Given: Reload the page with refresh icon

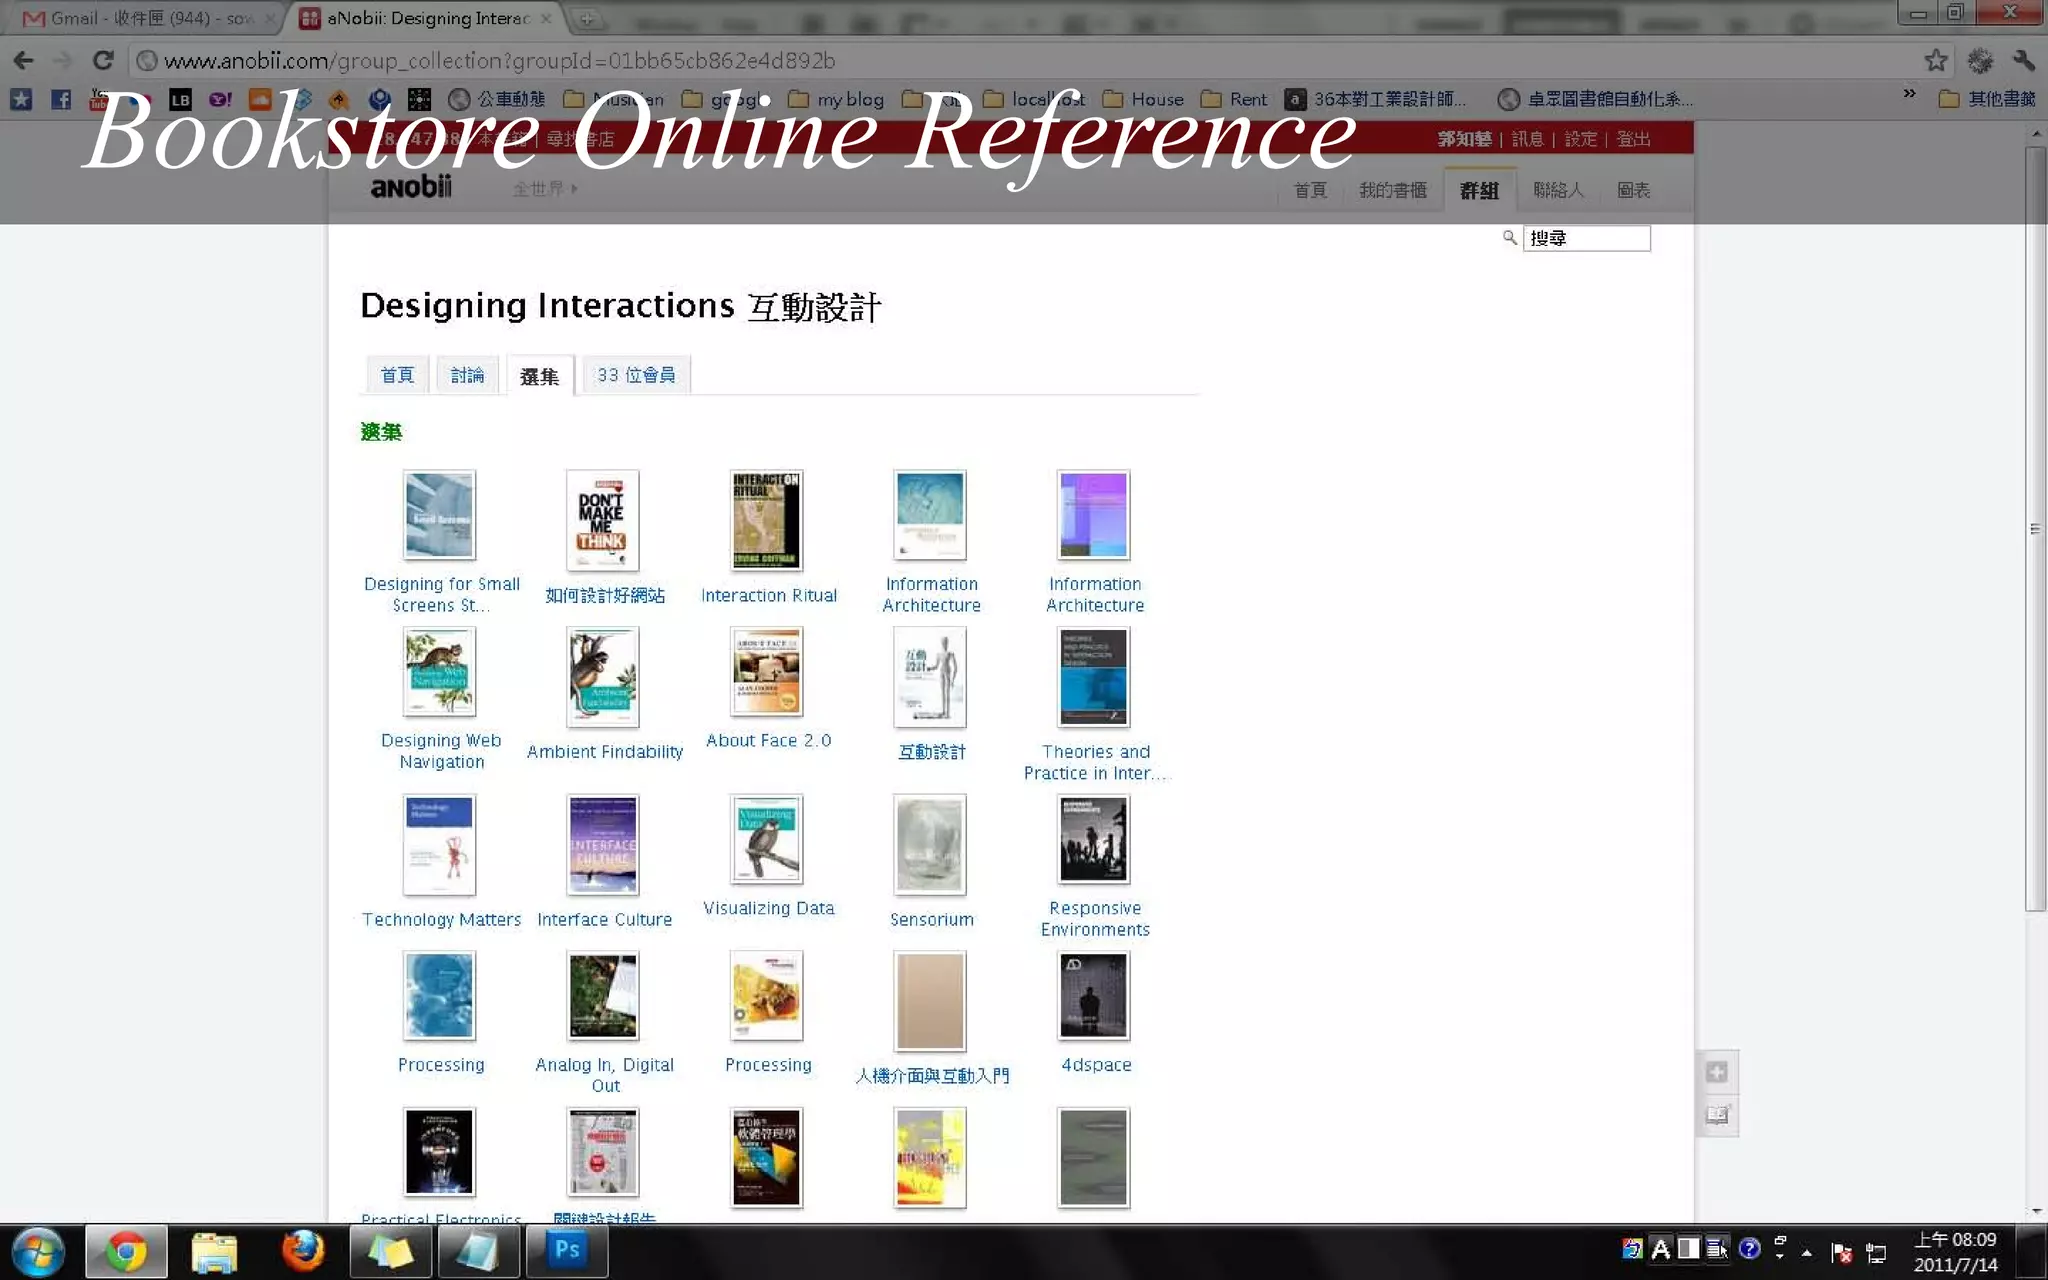Looking at the screenshot, I should (x=102, y=61).
